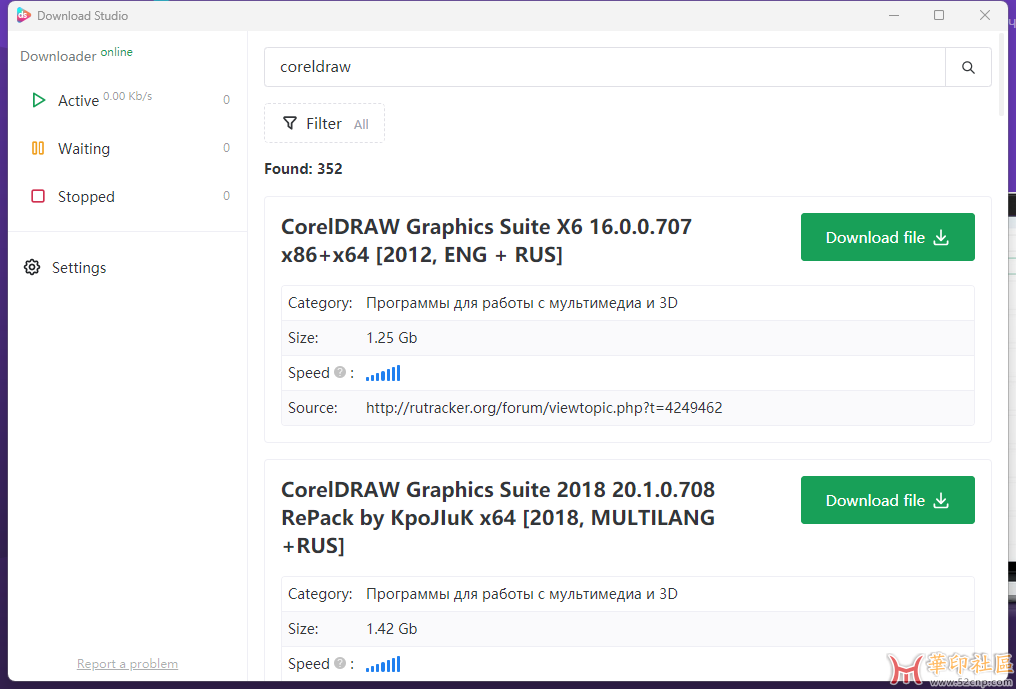Click CorelDRAW Graphics Suite X6 title
The height and width of the screenshot is (689, 1016).
coord(486,240)
